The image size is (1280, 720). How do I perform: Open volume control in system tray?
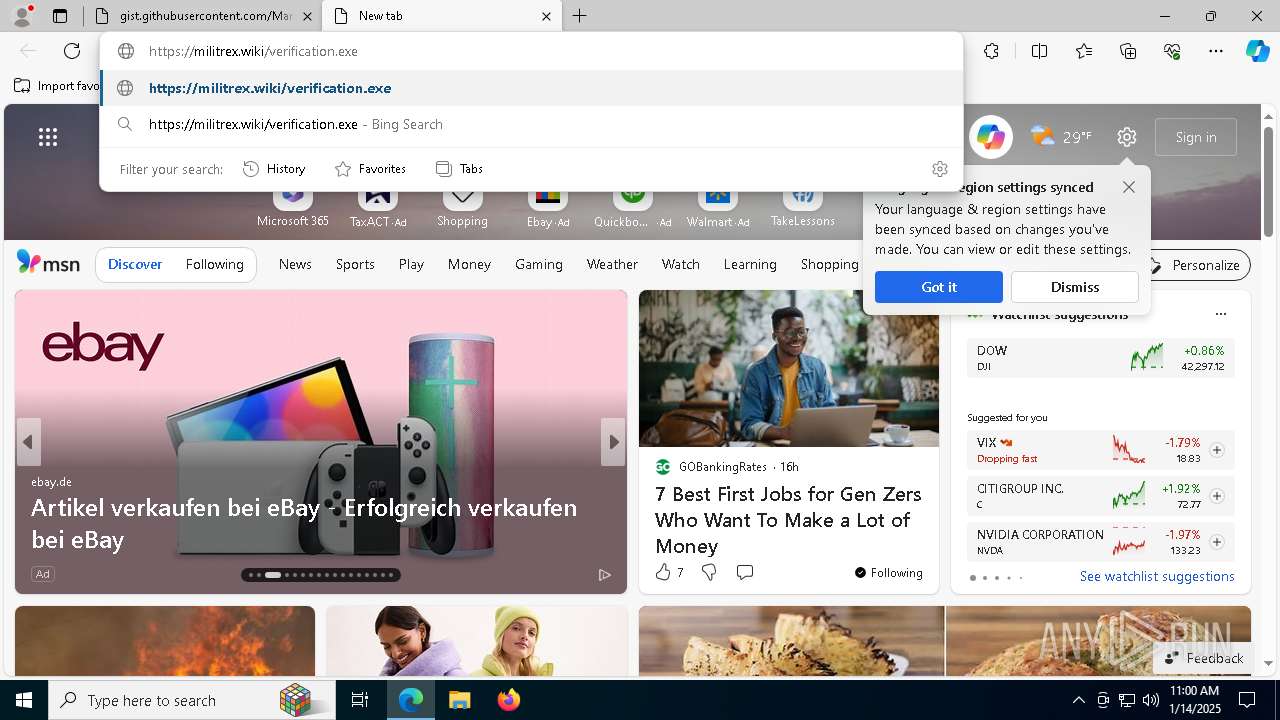1150,700
